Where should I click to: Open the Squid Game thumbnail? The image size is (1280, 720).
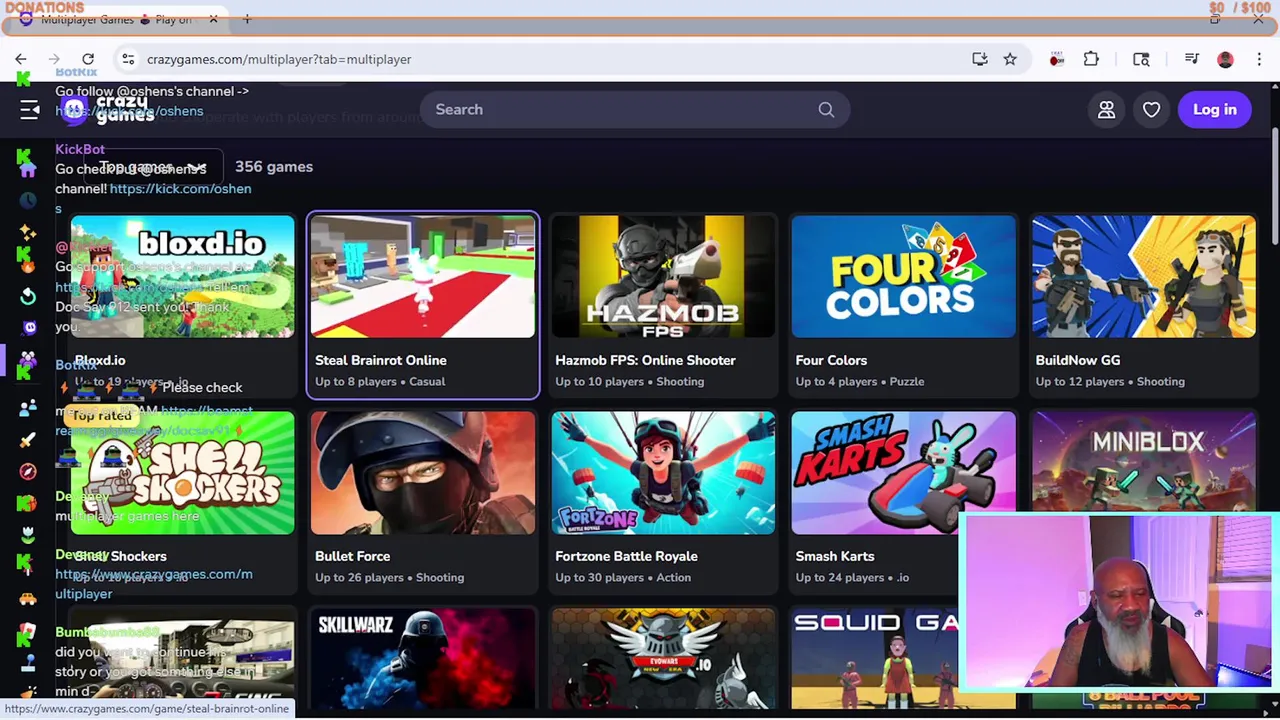pos(875,658)
